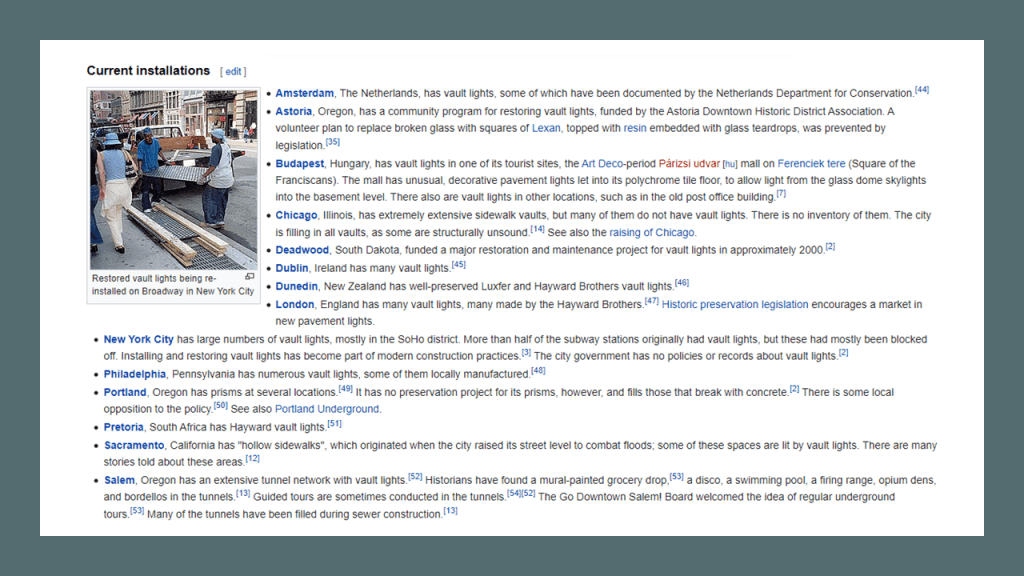Open the Deadwood link
This screenshot has width=1024, height=576.
point(302,250)
